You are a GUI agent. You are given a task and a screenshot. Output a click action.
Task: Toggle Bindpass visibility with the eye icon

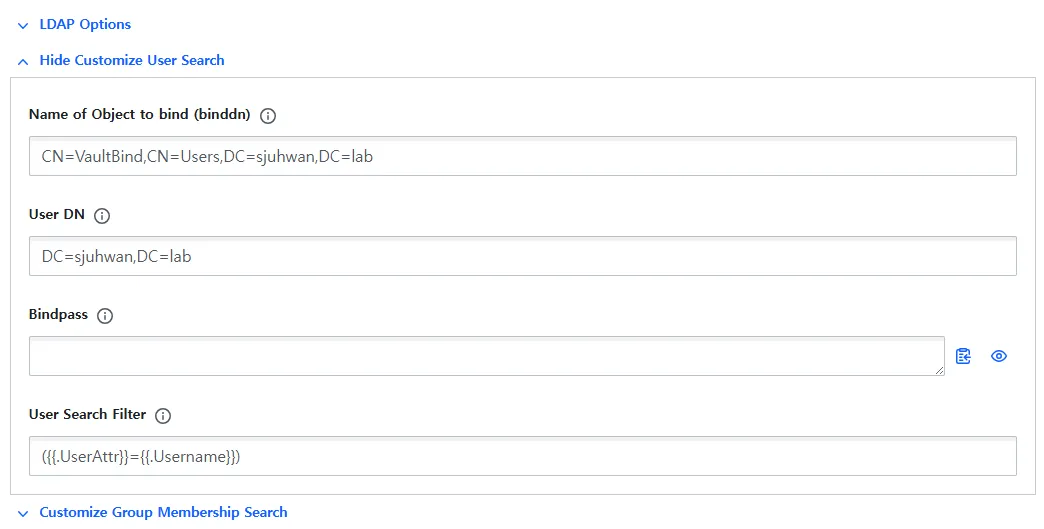[998, 356]
